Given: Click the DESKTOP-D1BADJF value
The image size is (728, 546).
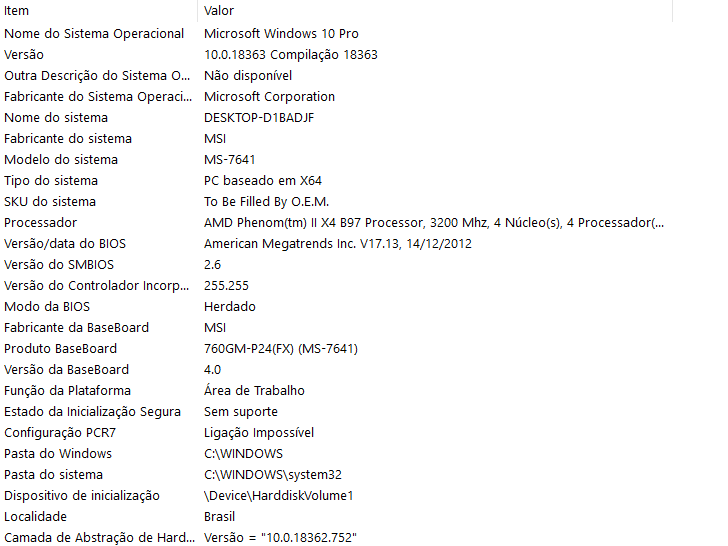Looking at the screenshot, I should pyautogui.click(x=259, y=117).
